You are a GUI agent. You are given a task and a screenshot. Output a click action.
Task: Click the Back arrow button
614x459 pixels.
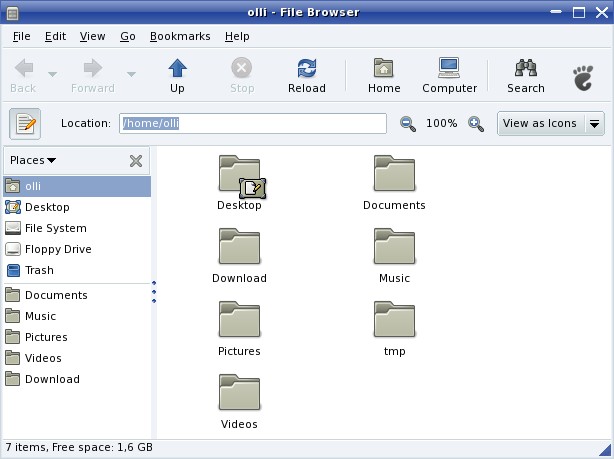(x=23, y=76)
